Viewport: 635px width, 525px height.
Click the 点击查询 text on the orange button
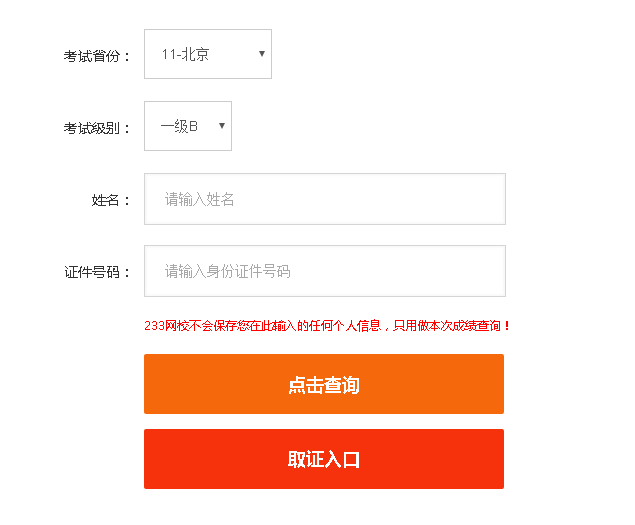point(323,385)
